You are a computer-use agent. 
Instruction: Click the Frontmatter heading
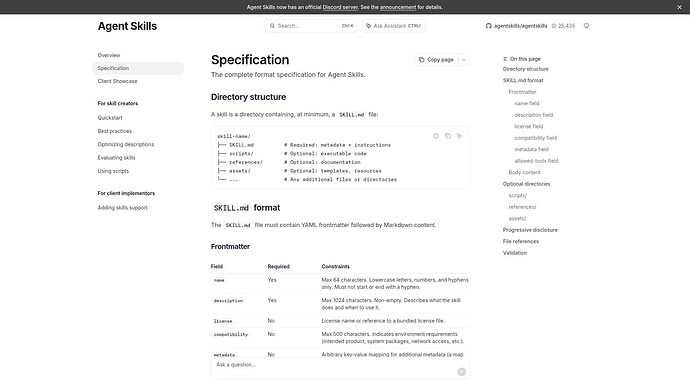[x=230, y=247]
